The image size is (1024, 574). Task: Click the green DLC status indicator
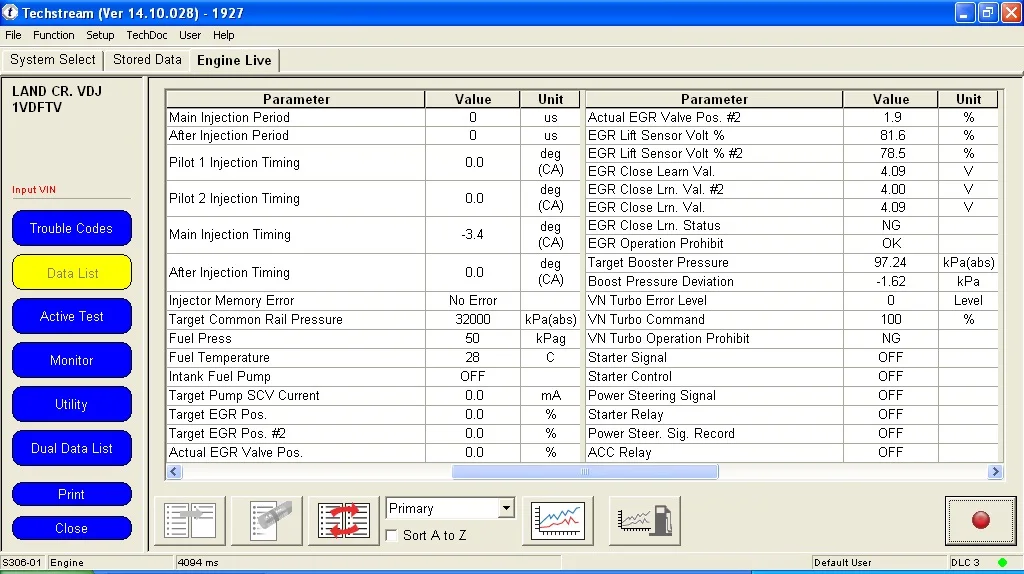(x=1002, y=562)
